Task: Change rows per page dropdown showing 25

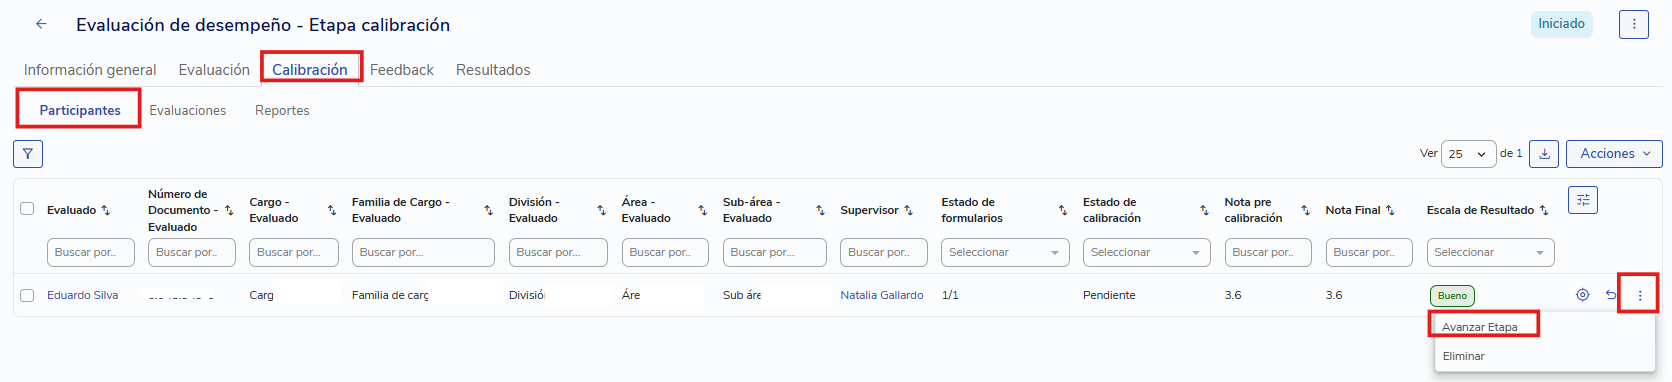Action: pos(1468,154)
